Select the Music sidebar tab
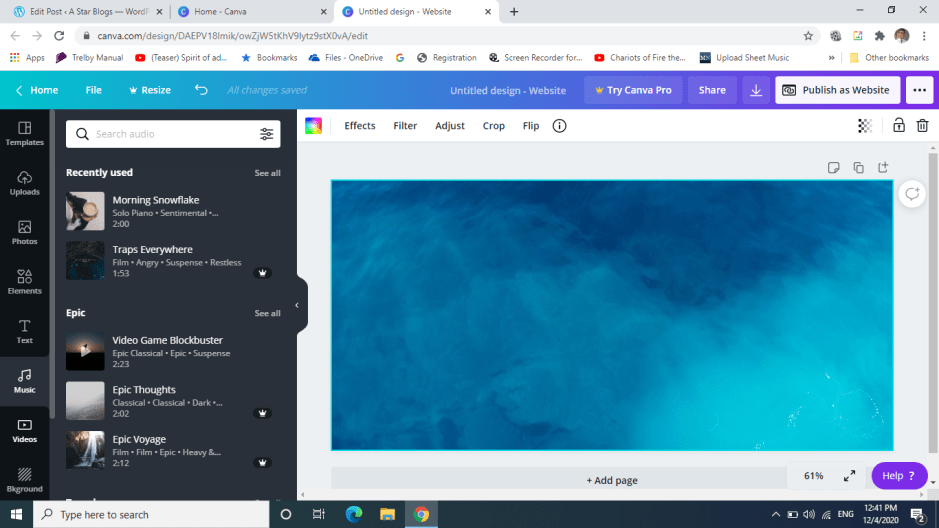This screenshot has height=528, width=939. click(25, 381)
